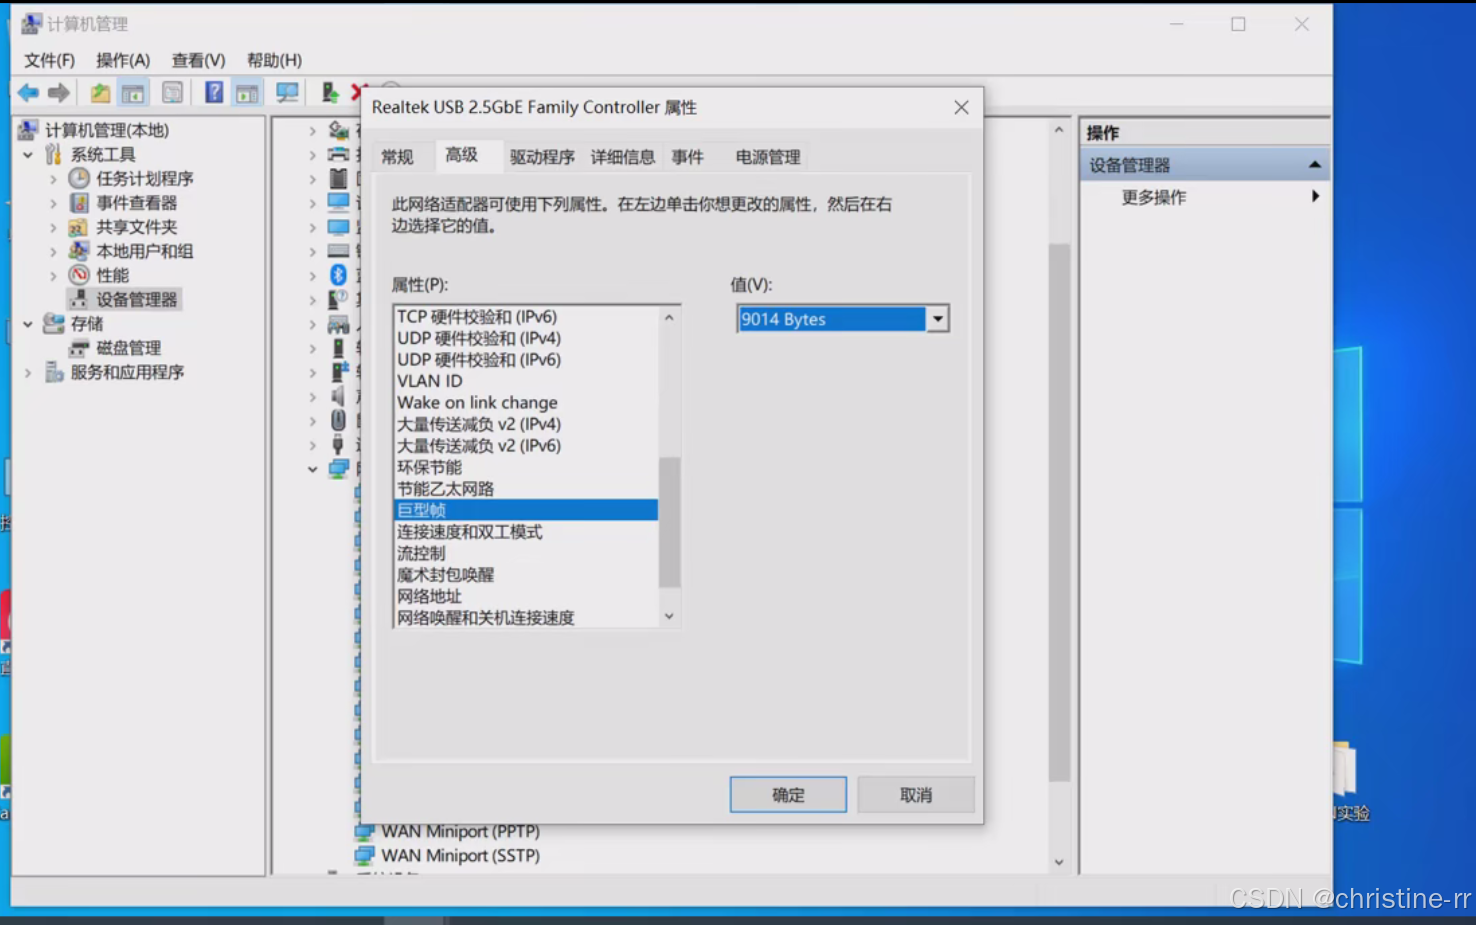Select 设备管理器 in the left tree
The image size is (1476, 925).
pyautogui.click(x=136, y=299)
